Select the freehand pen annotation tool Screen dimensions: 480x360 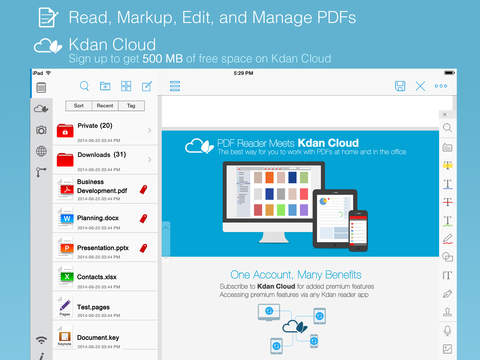447,239
